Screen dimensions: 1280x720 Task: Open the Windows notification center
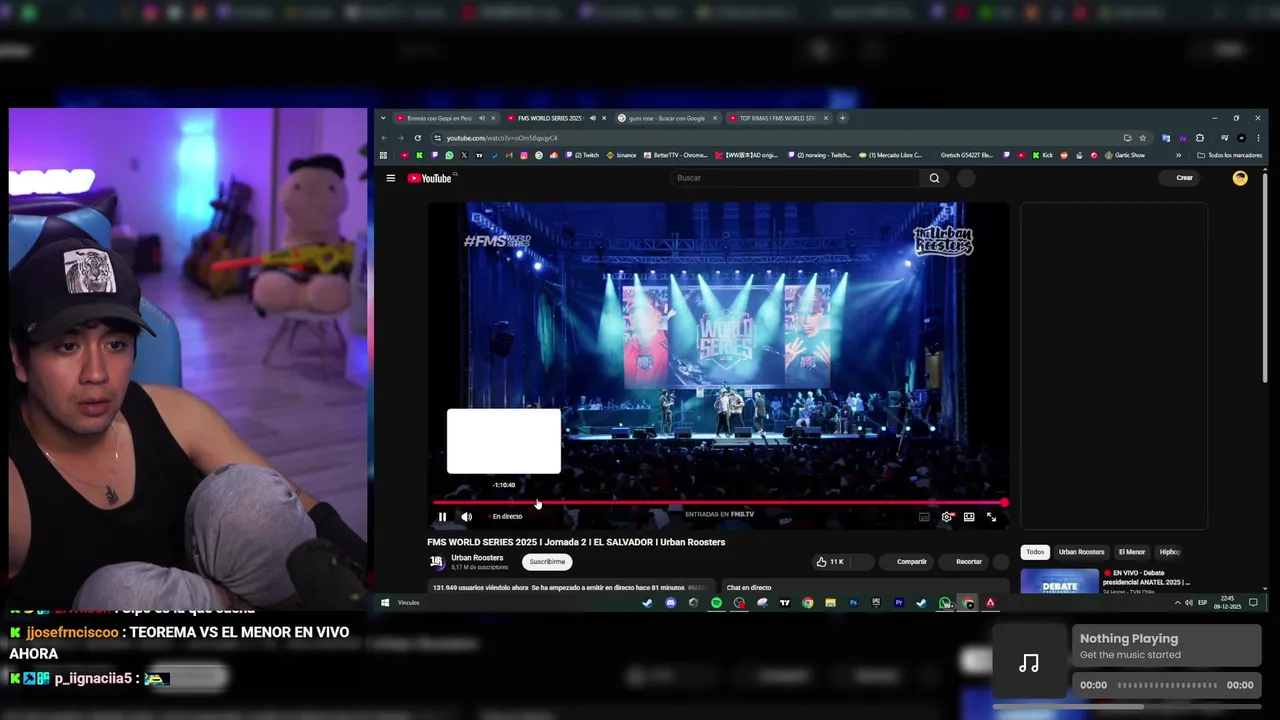coord(1253,603)
